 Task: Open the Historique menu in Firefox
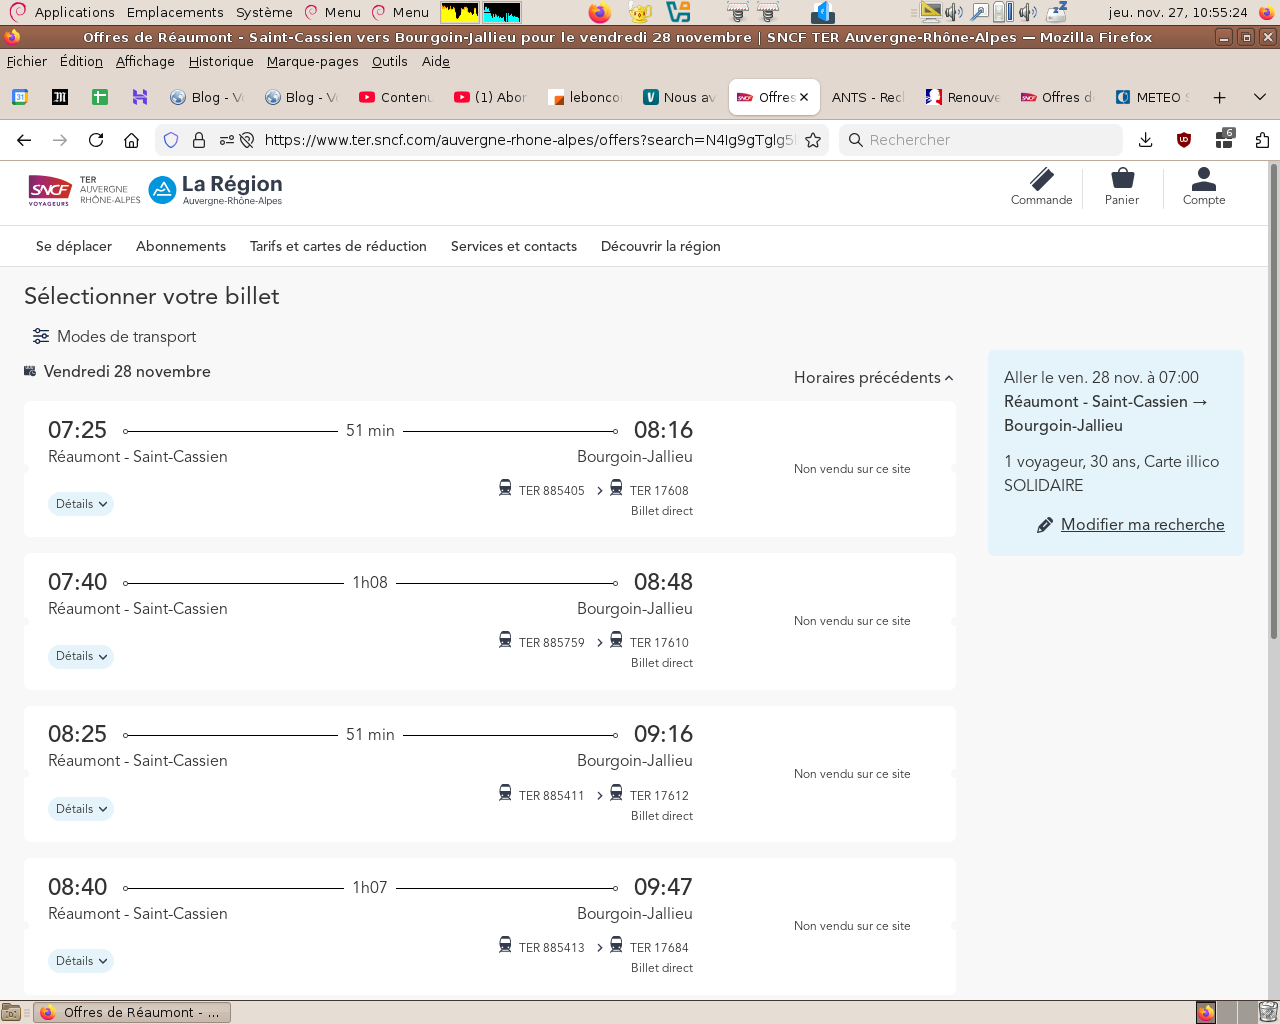[x=221, y=61]
